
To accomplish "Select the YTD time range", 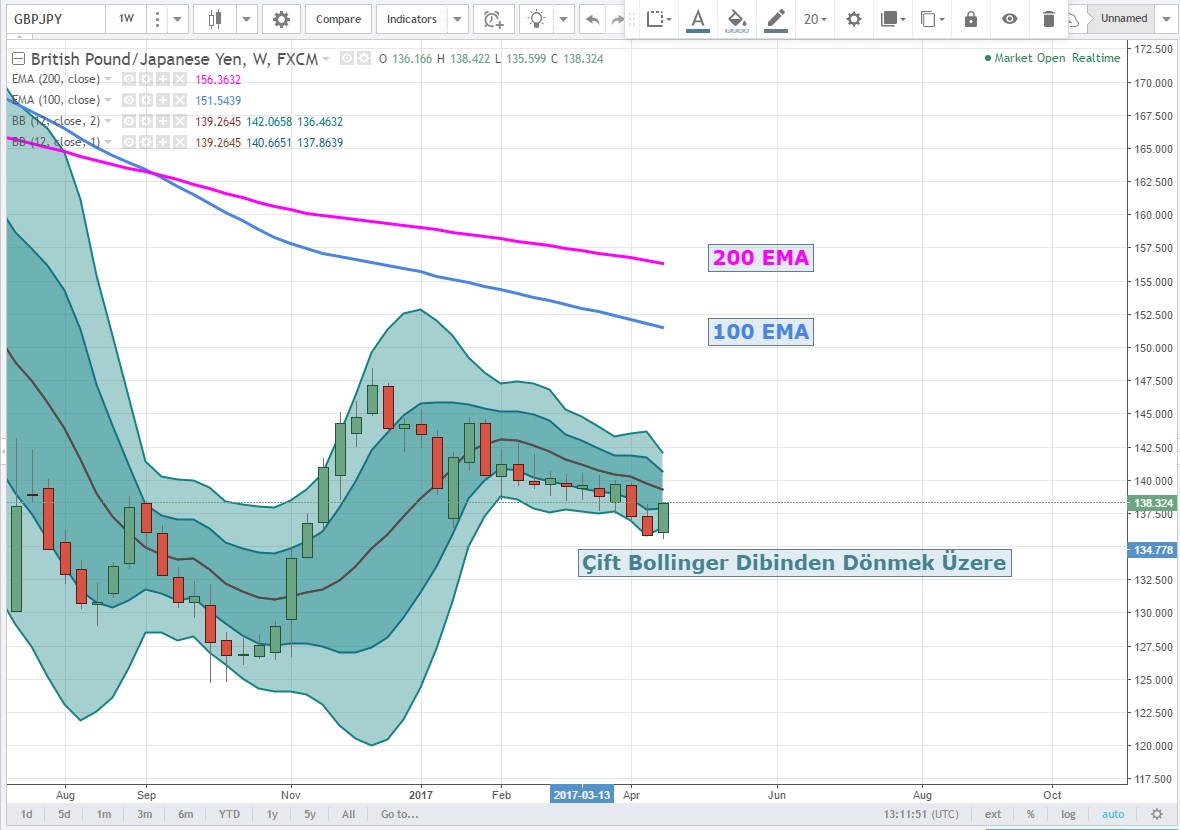I will coord(229,814).
